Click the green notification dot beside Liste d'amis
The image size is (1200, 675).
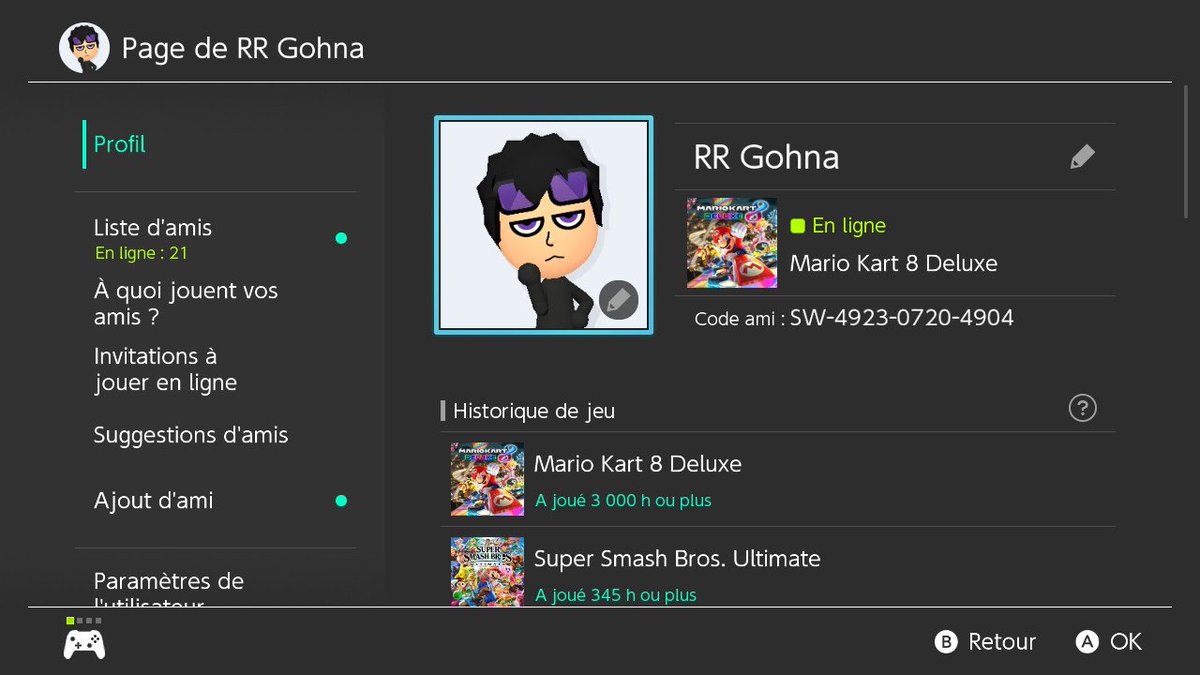pyautogui.click(x=341, y=238)
